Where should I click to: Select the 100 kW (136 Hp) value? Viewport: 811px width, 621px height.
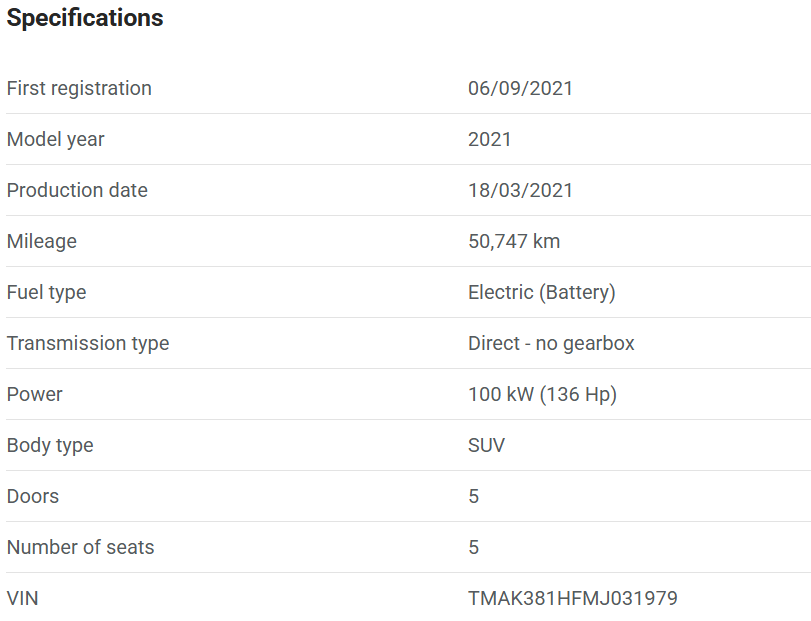click(x=542, y=394)
